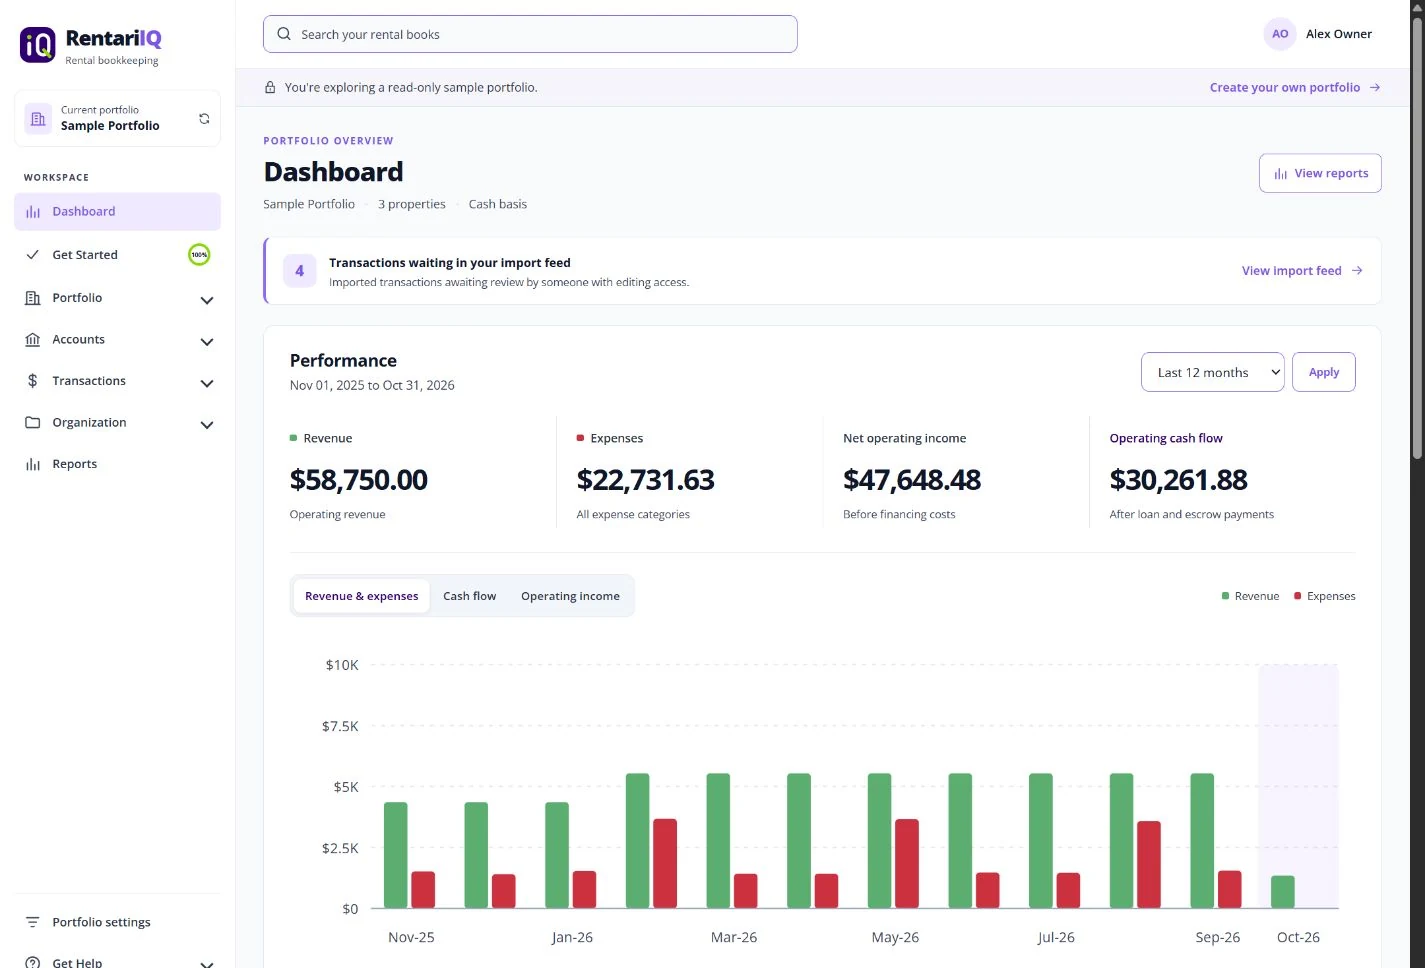Click the 4 pending transactions badge

(x=300, y=271)
